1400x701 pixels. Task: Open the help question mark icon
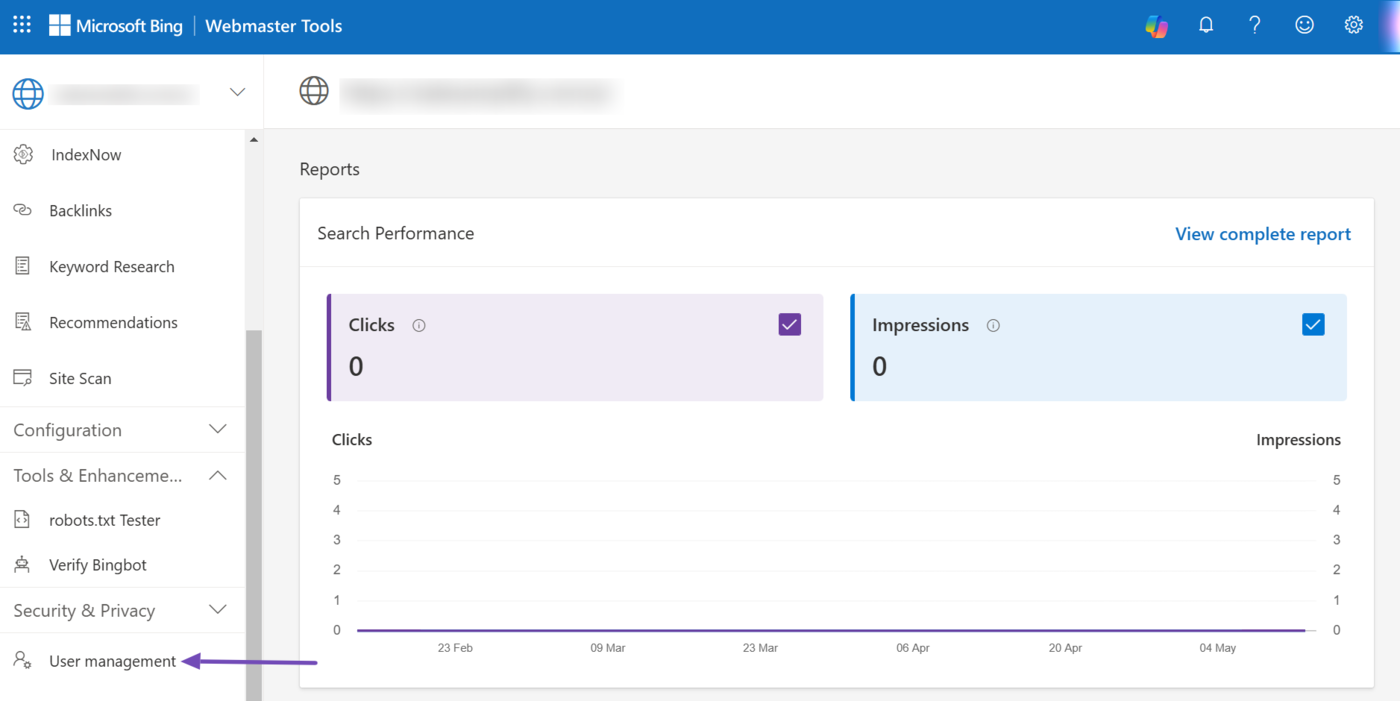(x=1255, y=26)
